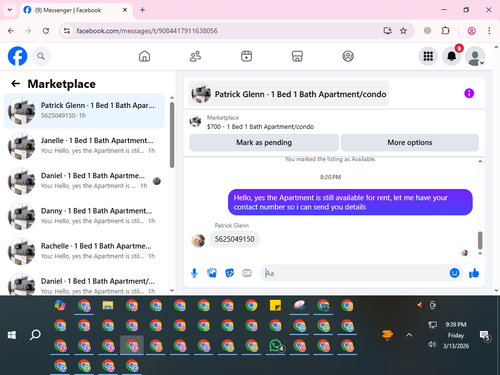Select the Messenger | Facebook tab
This screenshot has width=500, height=375.
click(x=76, y=10)
